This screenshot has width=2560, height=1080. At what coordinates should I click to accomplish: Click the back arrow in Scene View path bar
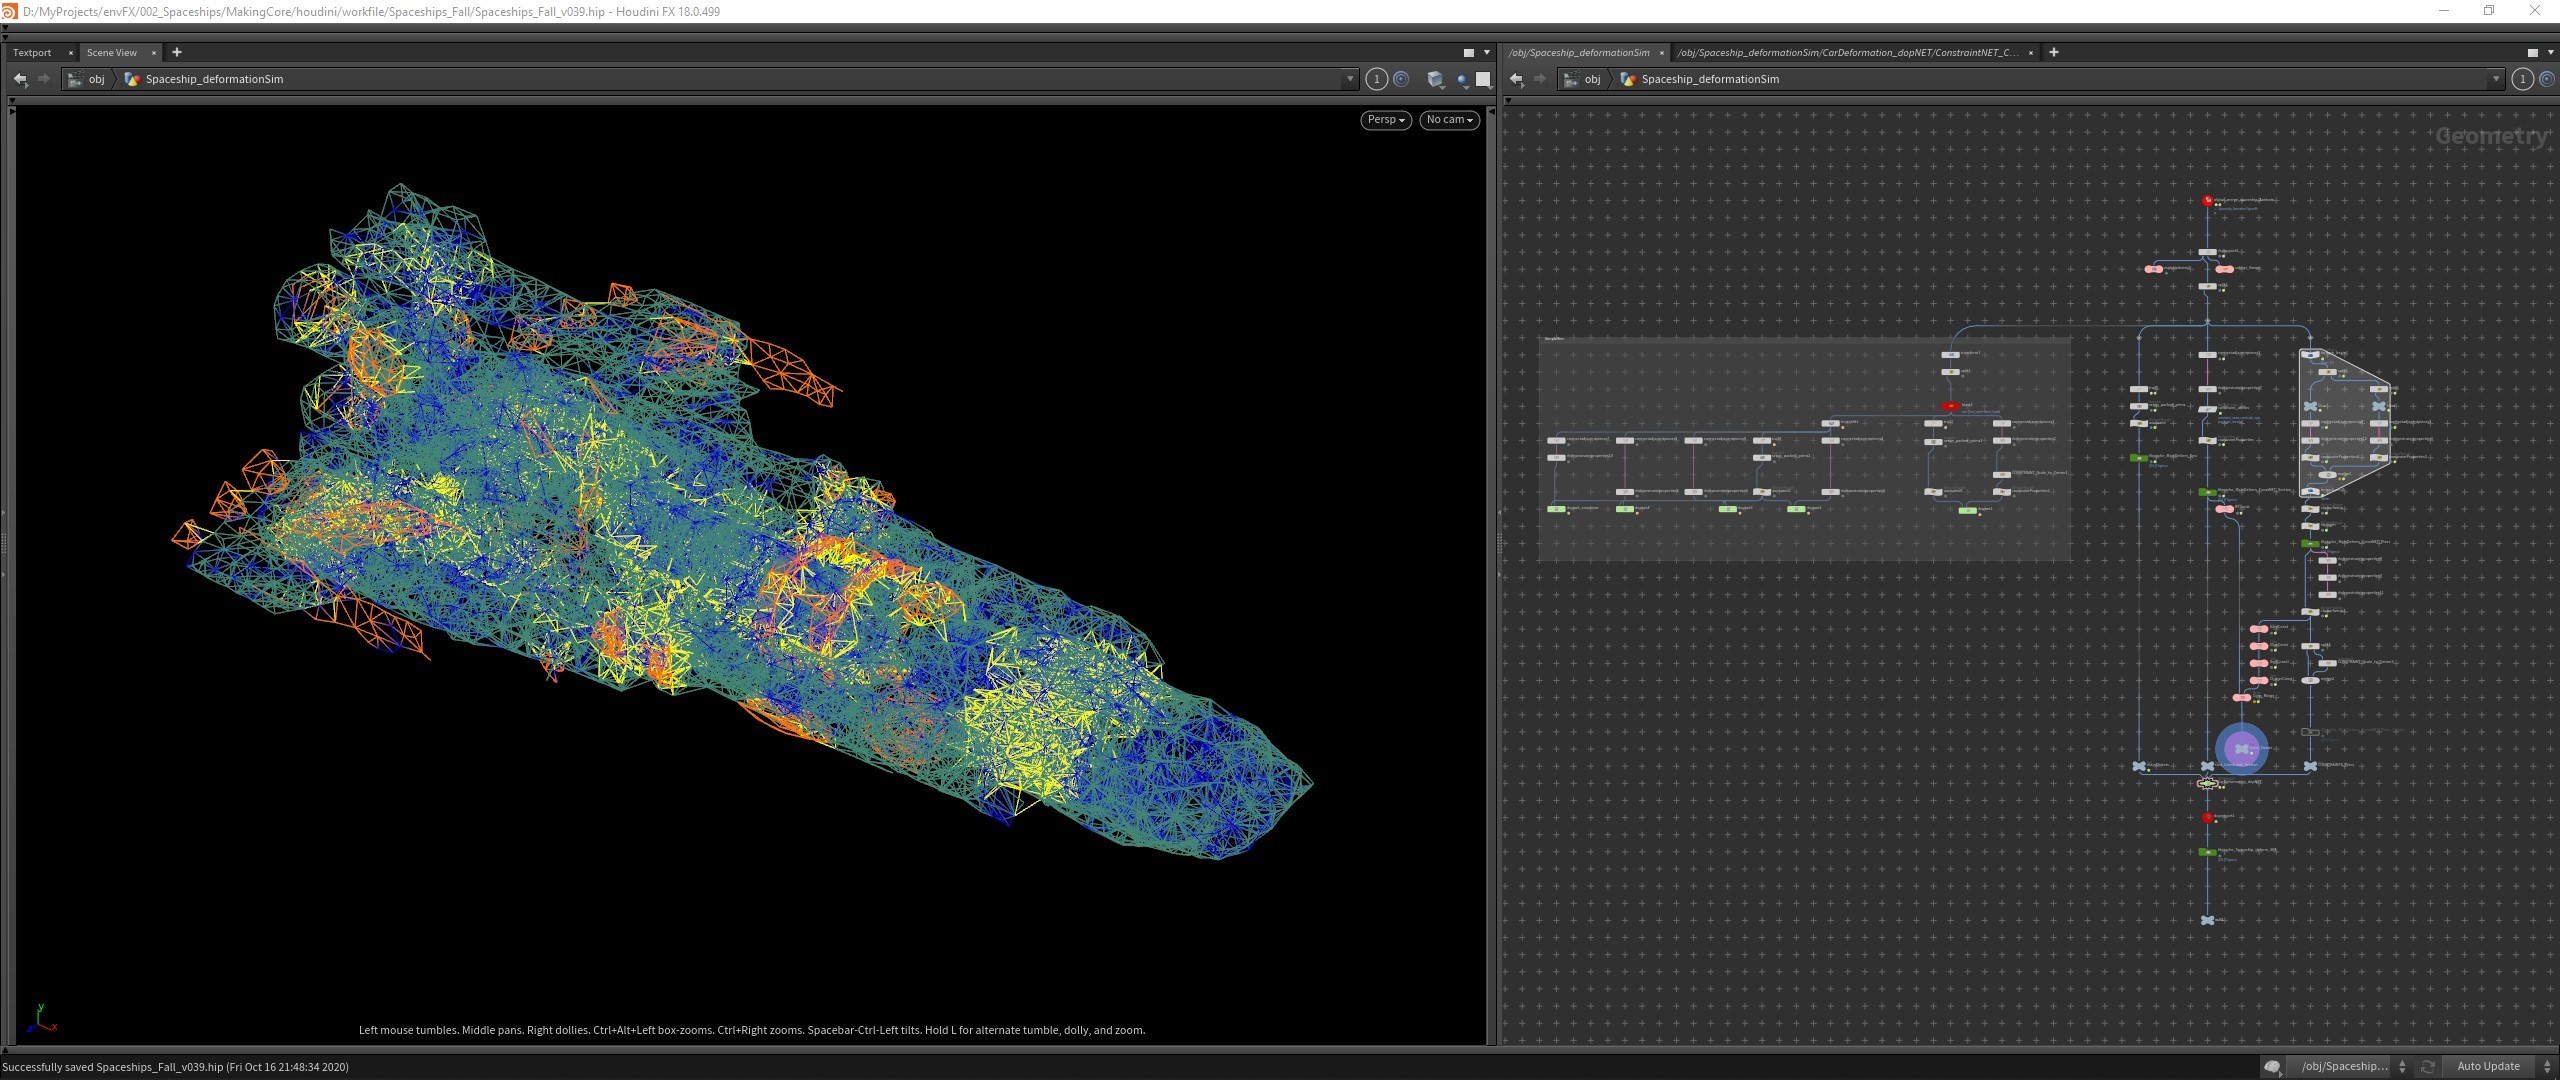(20, 79)
